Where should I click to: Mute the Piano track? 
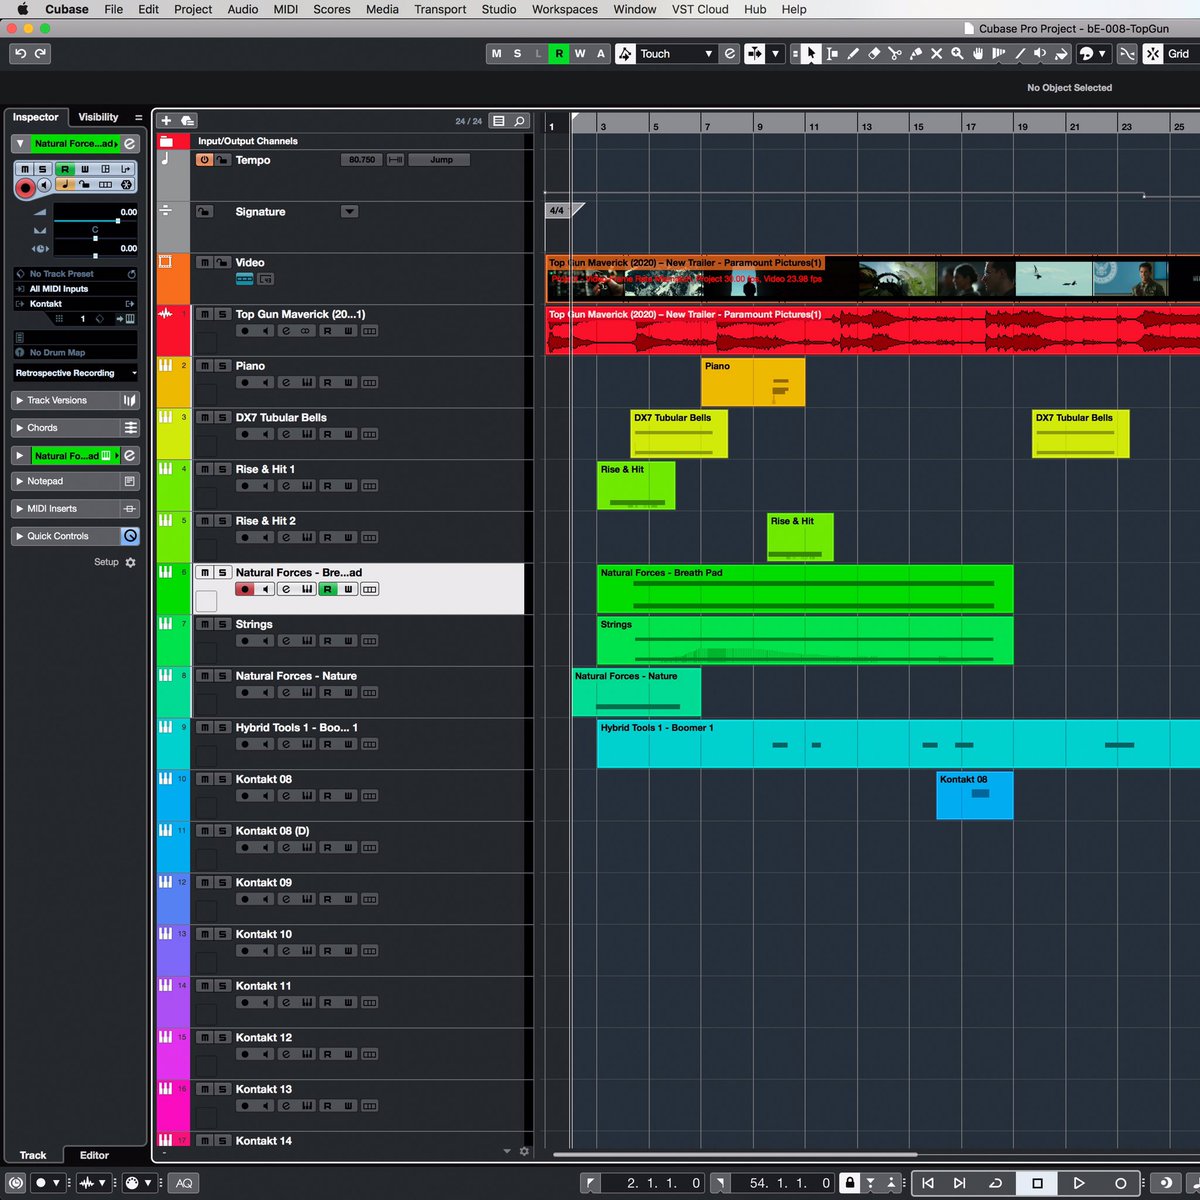(x=204, y=366)
